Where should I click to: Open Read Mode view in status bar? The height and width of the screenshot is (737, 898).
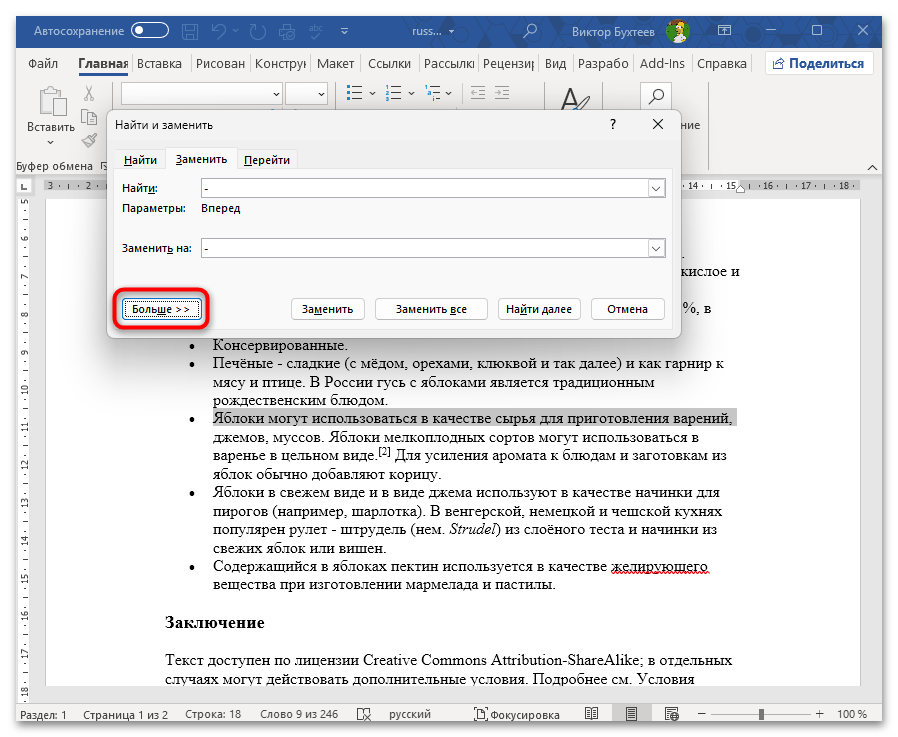tap(592, 715)
